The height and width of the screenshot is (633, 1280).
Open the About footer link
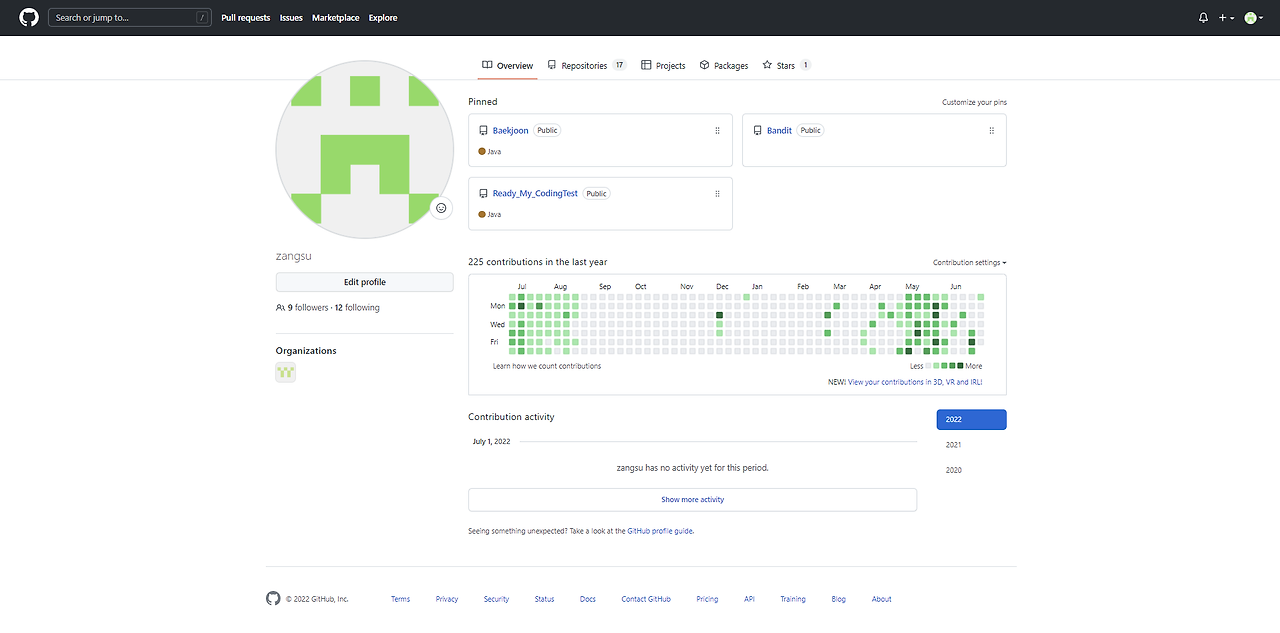point(881,599)
